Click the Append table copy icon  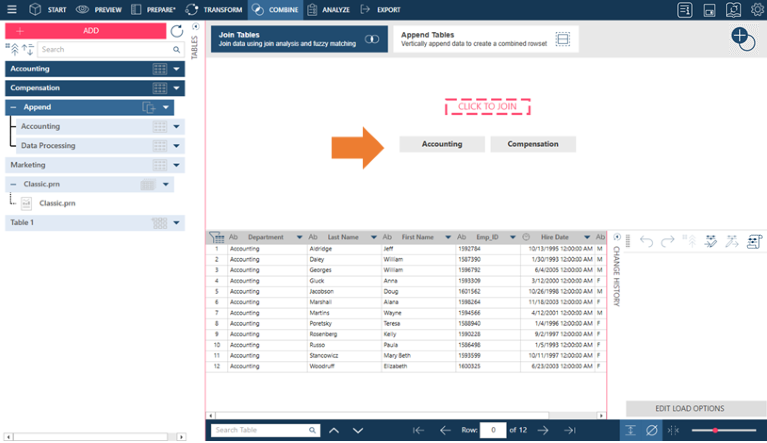pyautogui.click(x=149, y=108)
